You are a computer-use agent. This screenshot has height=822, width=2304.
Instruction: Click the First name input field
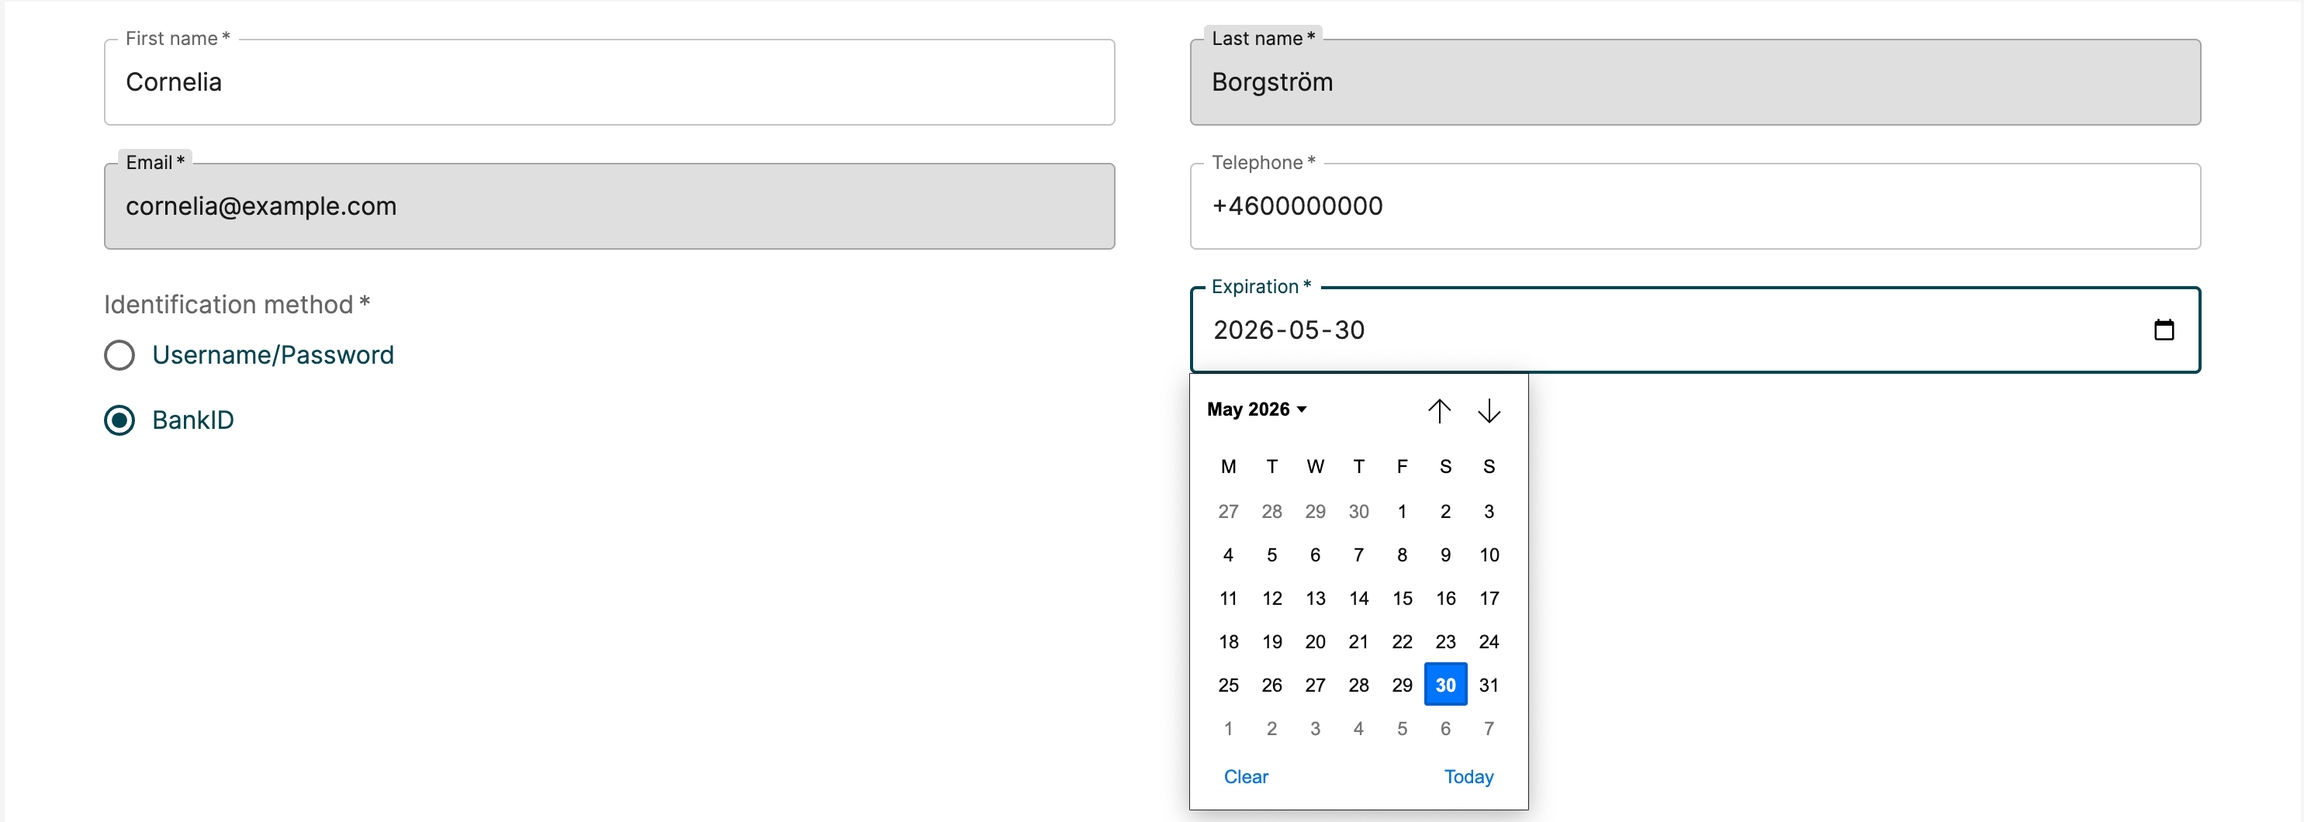click(609, 82)
